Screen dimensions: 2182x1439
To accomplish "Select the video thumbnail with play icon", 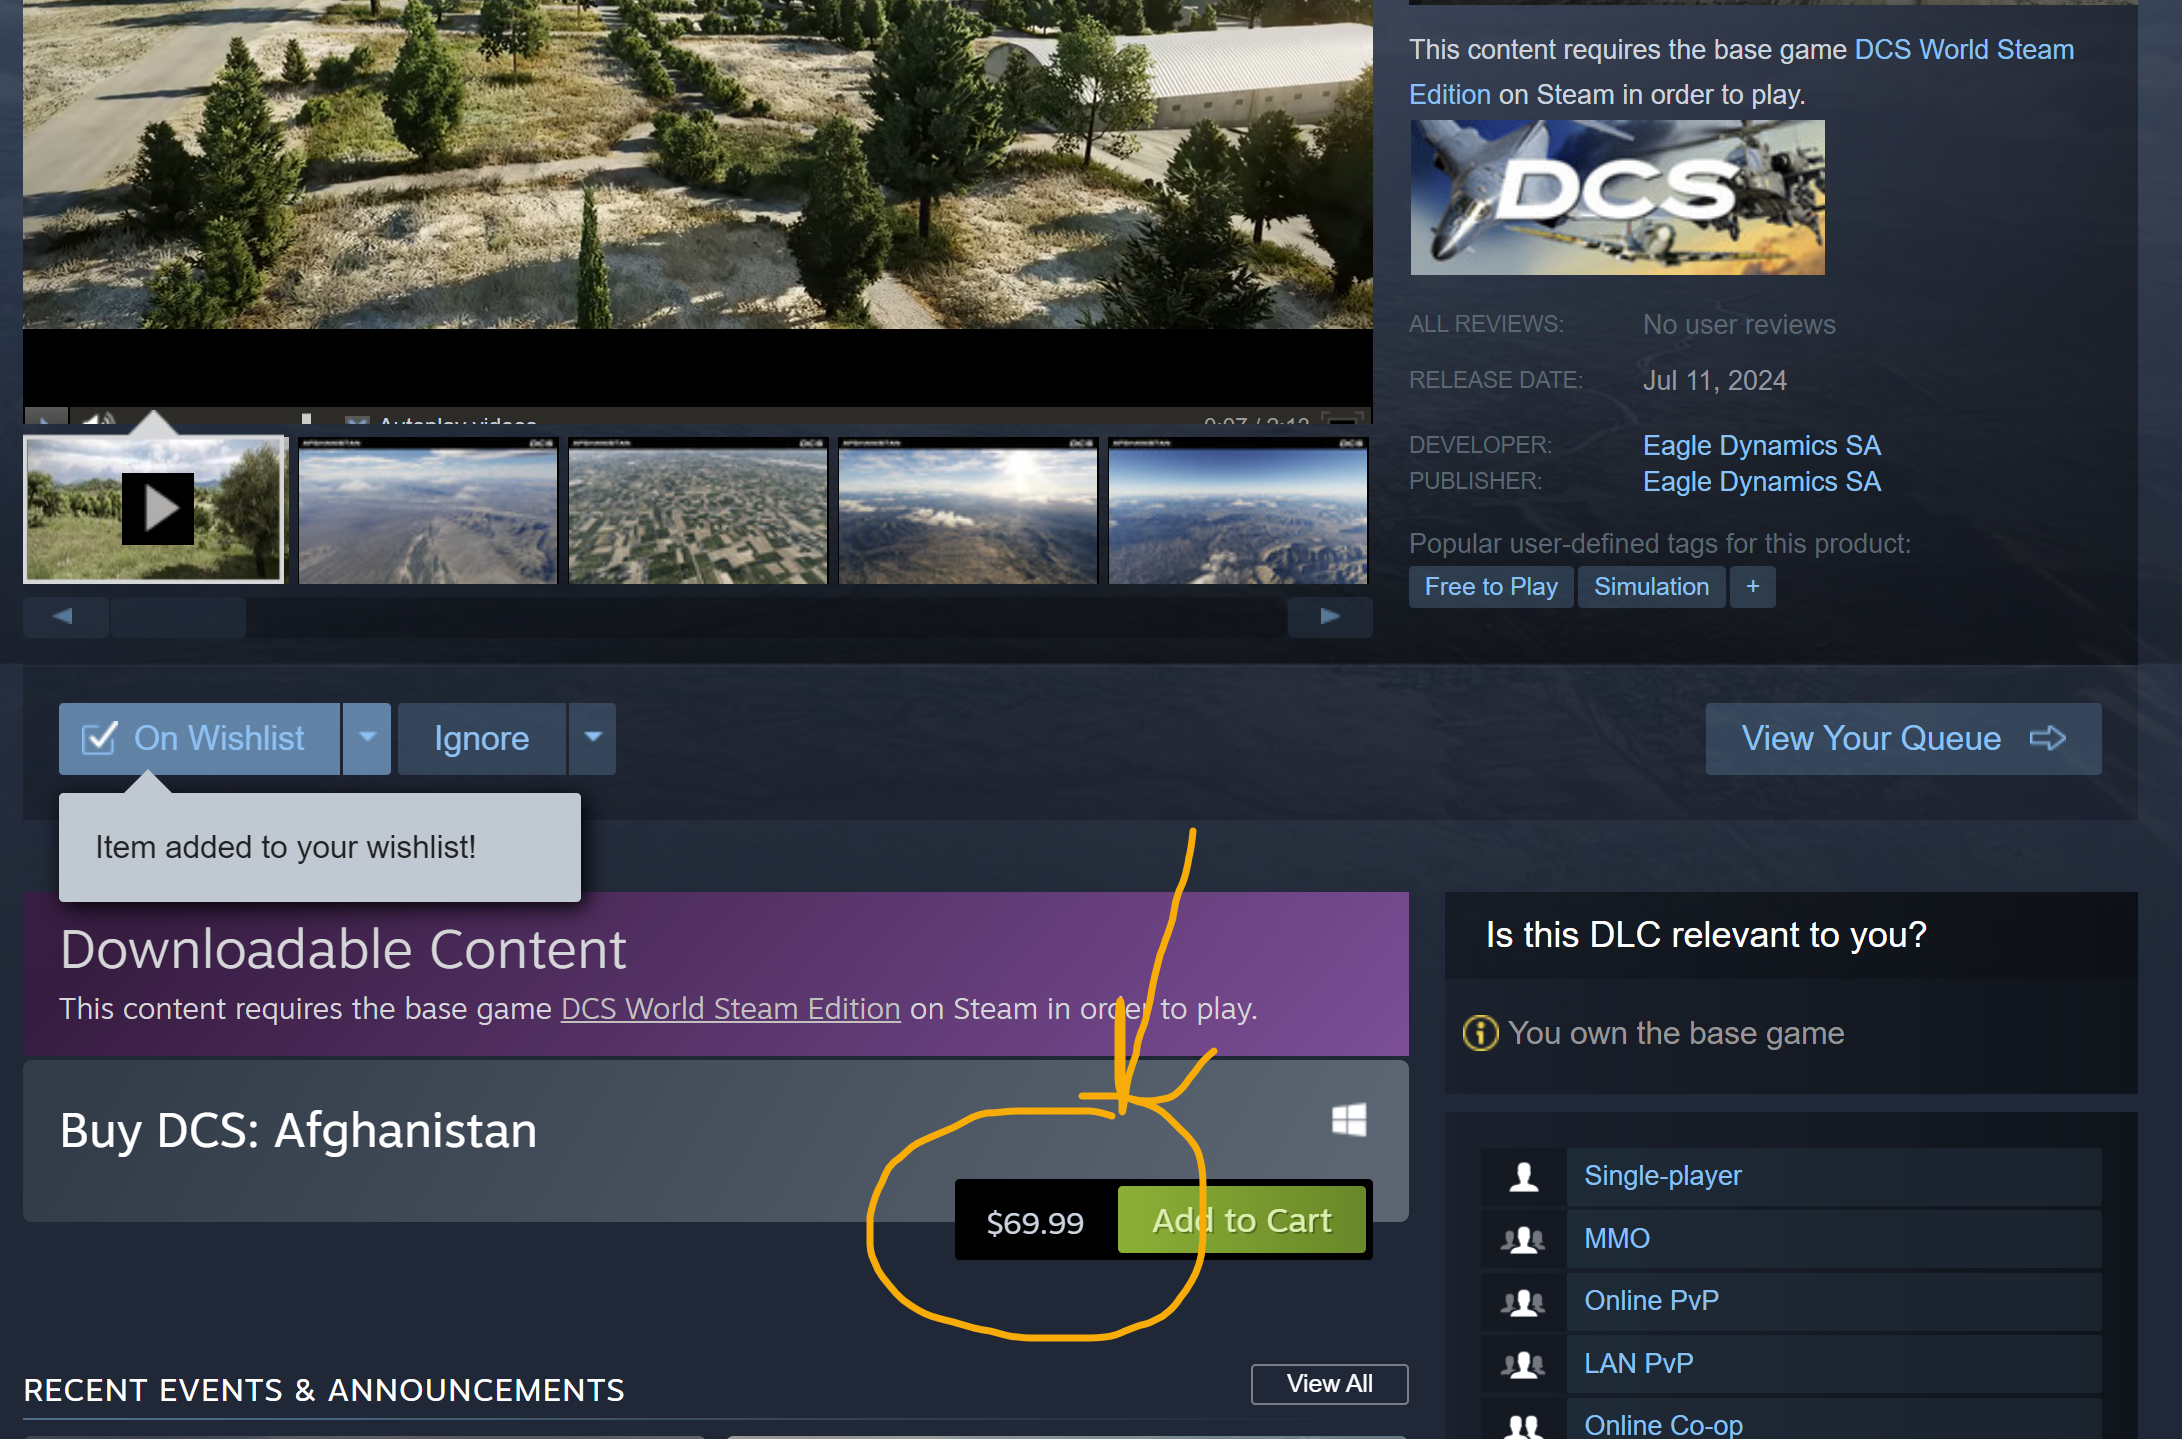I will [x=154, y=510].
